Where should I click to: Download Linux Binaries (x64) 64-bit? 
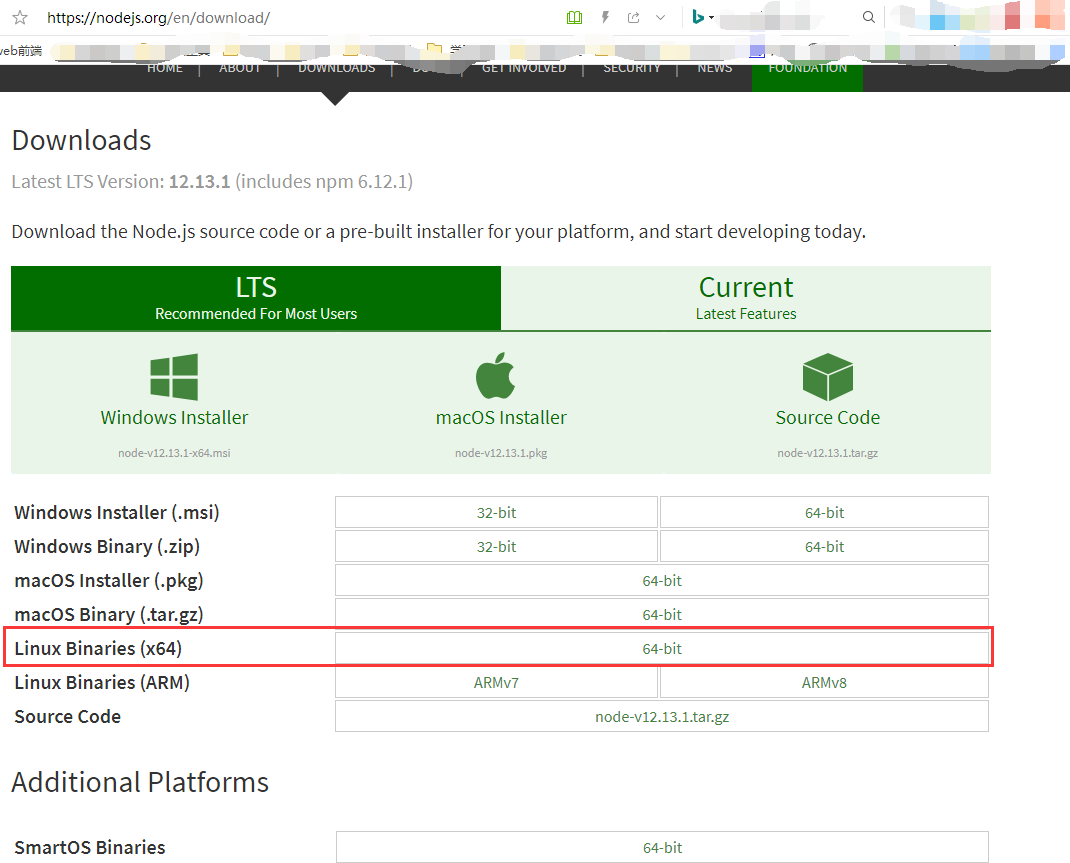point(662,648)
